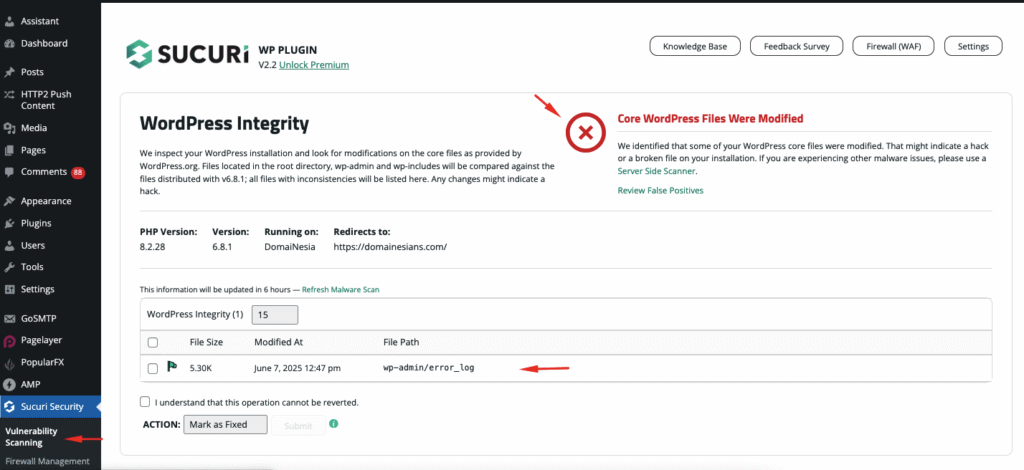Open the Unlock Premium link

coord(314,65)
